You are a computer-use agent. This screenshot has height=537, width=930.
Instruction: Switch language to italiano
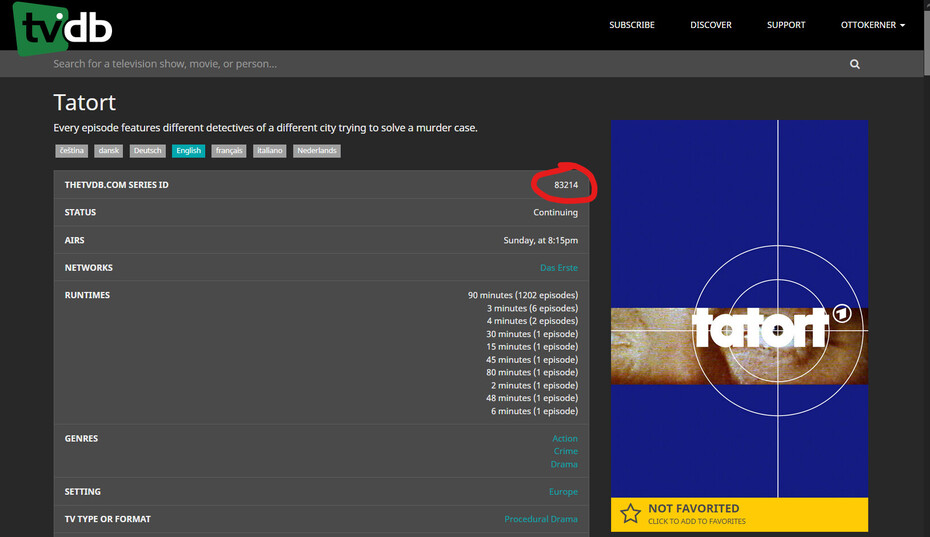point(270,151)
